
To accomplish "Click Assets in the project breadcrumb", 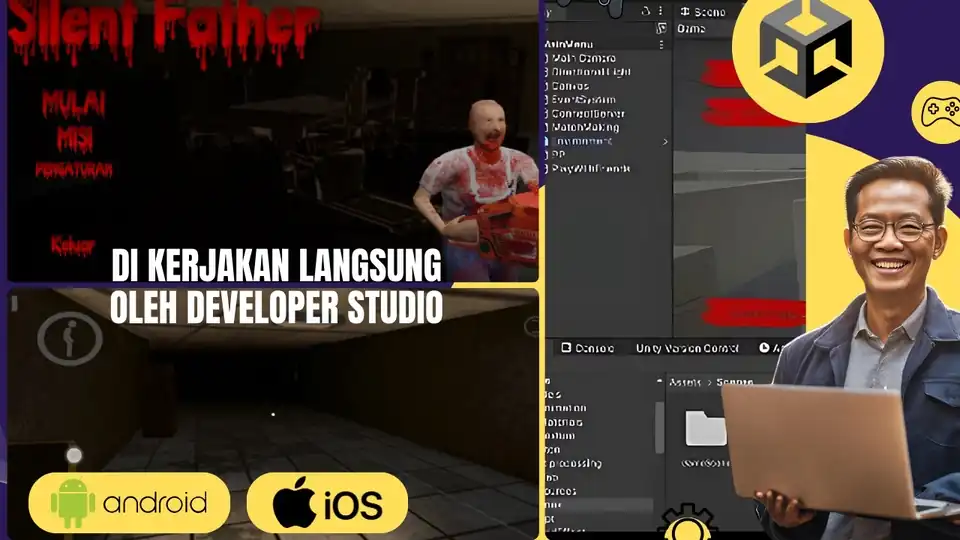I will point(685,382).
